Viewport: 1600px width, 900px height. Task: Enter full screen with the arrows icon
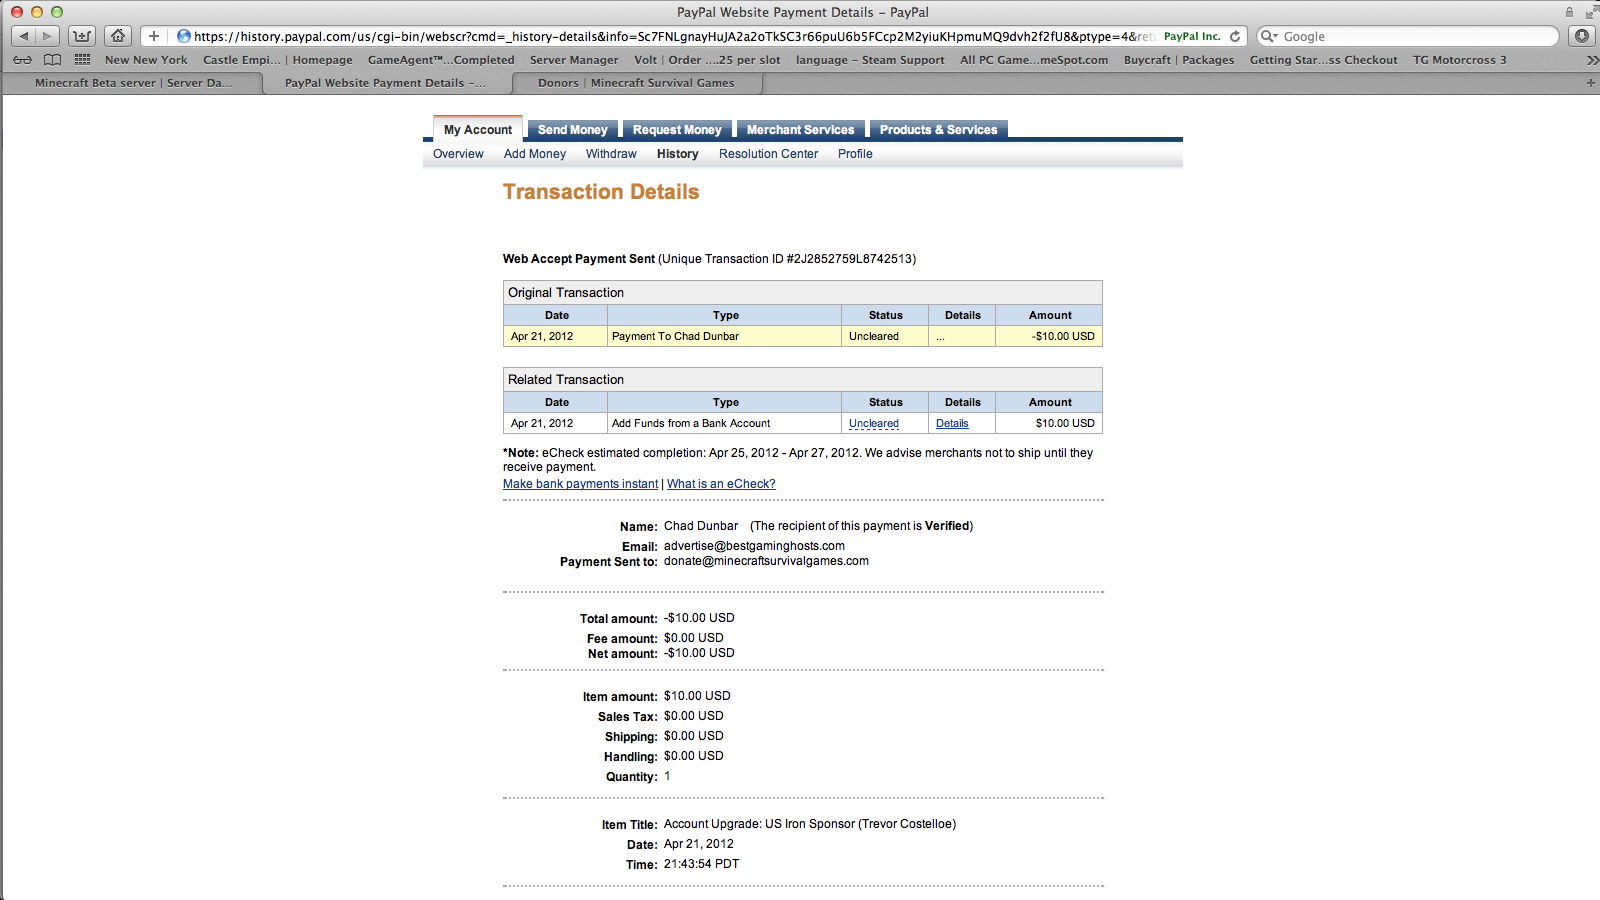tap(1591, 12)
